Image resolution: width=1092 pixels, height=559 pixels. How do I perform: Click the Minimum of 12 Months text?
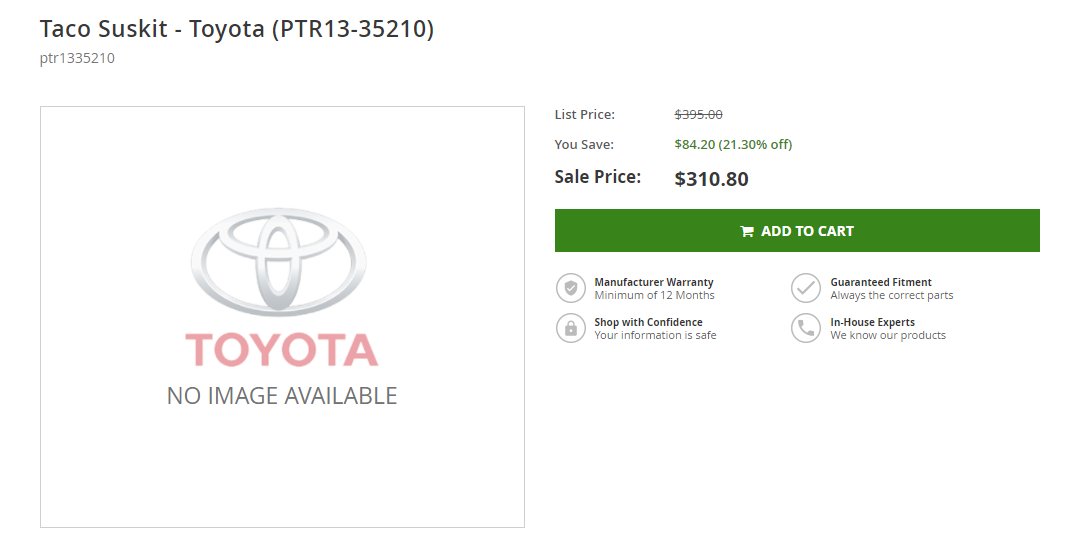click(655, 295)
